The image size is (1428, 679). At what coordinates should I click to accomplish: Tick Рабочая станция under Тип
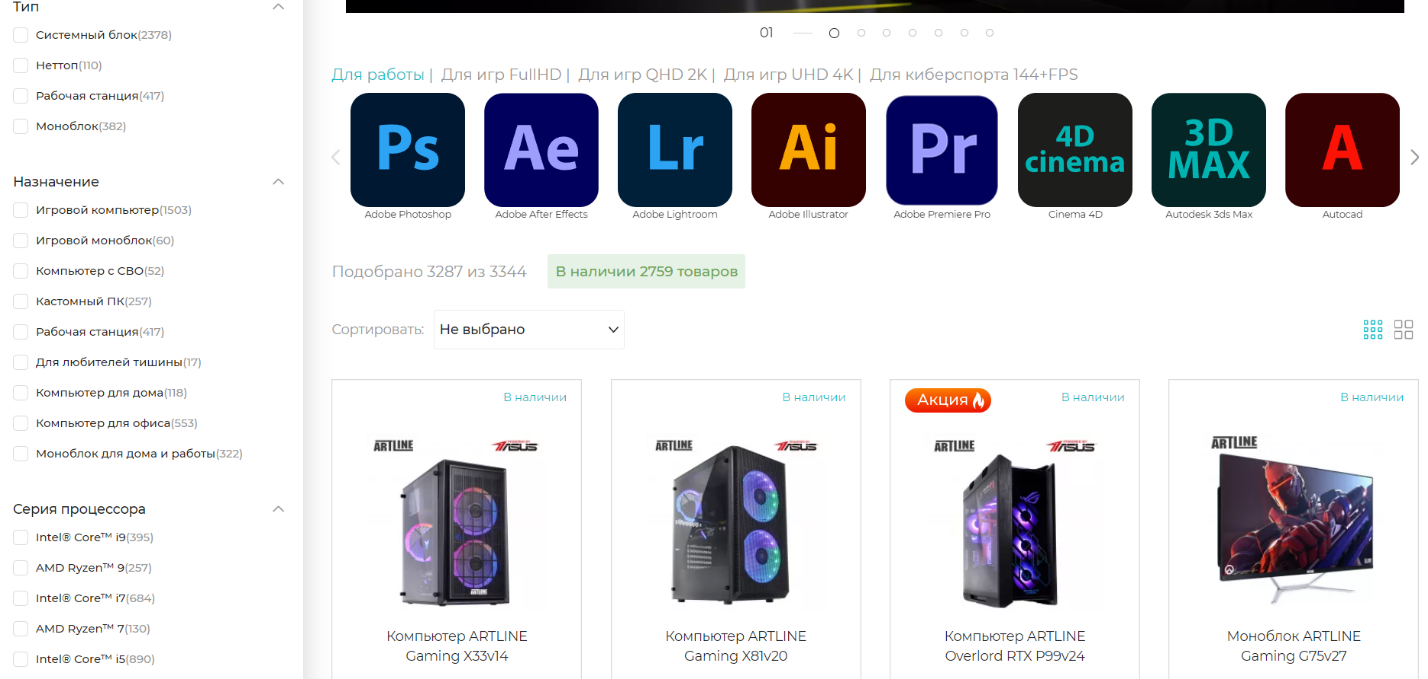20,96
